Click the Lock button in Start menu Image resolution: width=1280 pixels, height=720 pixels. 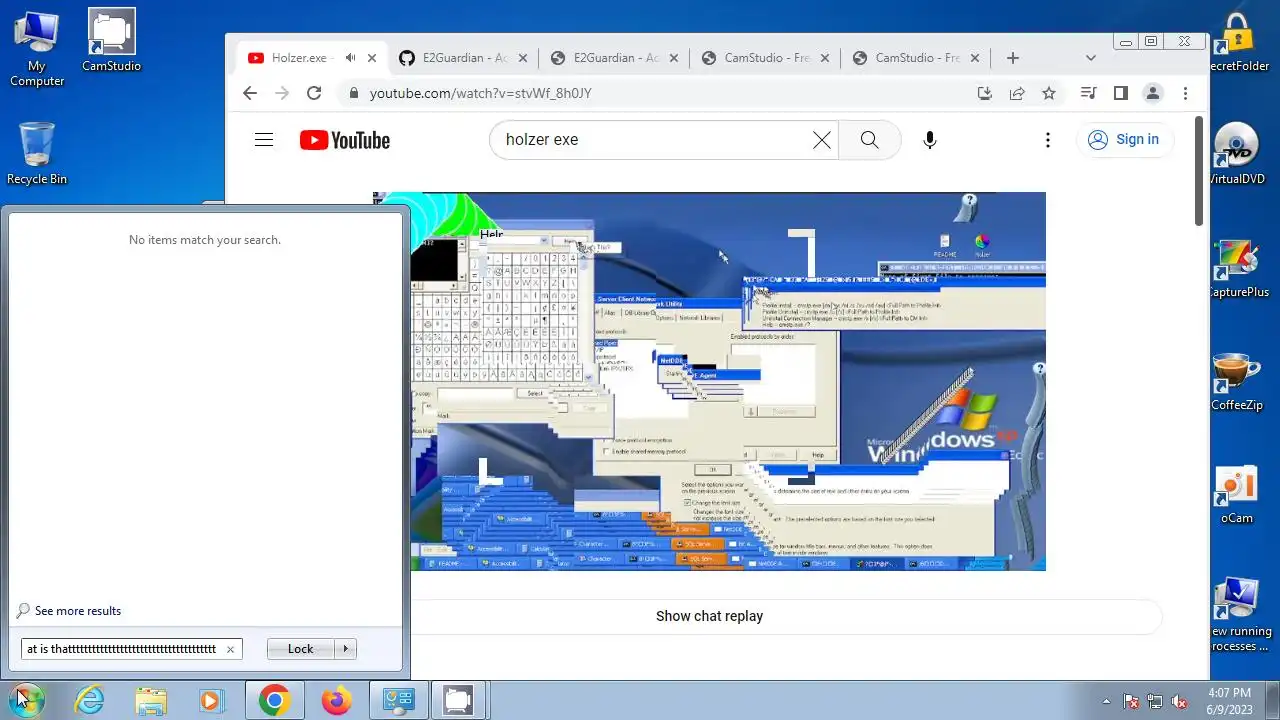[x=300, y=649]
